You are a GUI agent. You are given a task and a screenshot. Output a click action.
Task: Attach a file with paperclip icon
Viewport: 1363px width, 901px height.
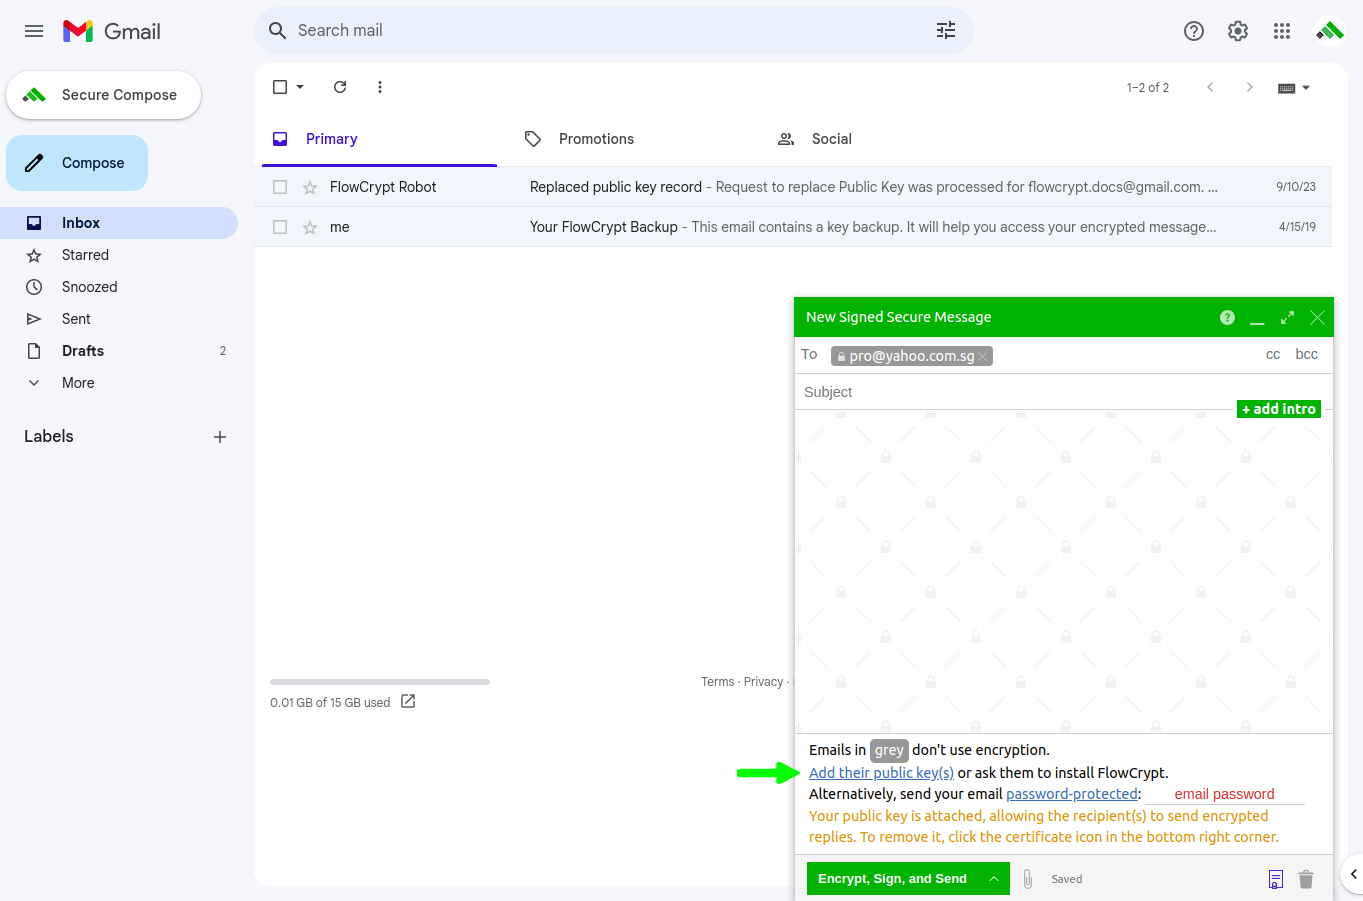(x=1028, y=879)
